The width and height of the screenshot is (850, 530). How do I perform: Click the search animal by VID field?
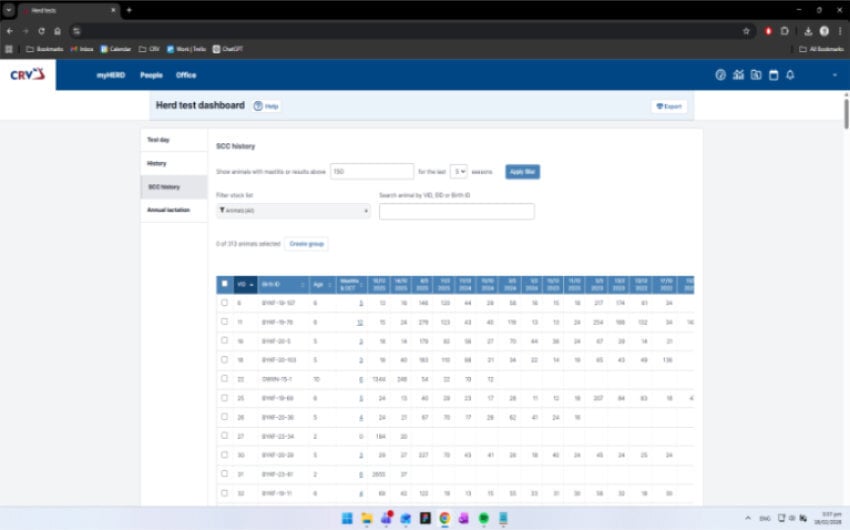pos(456,211)
